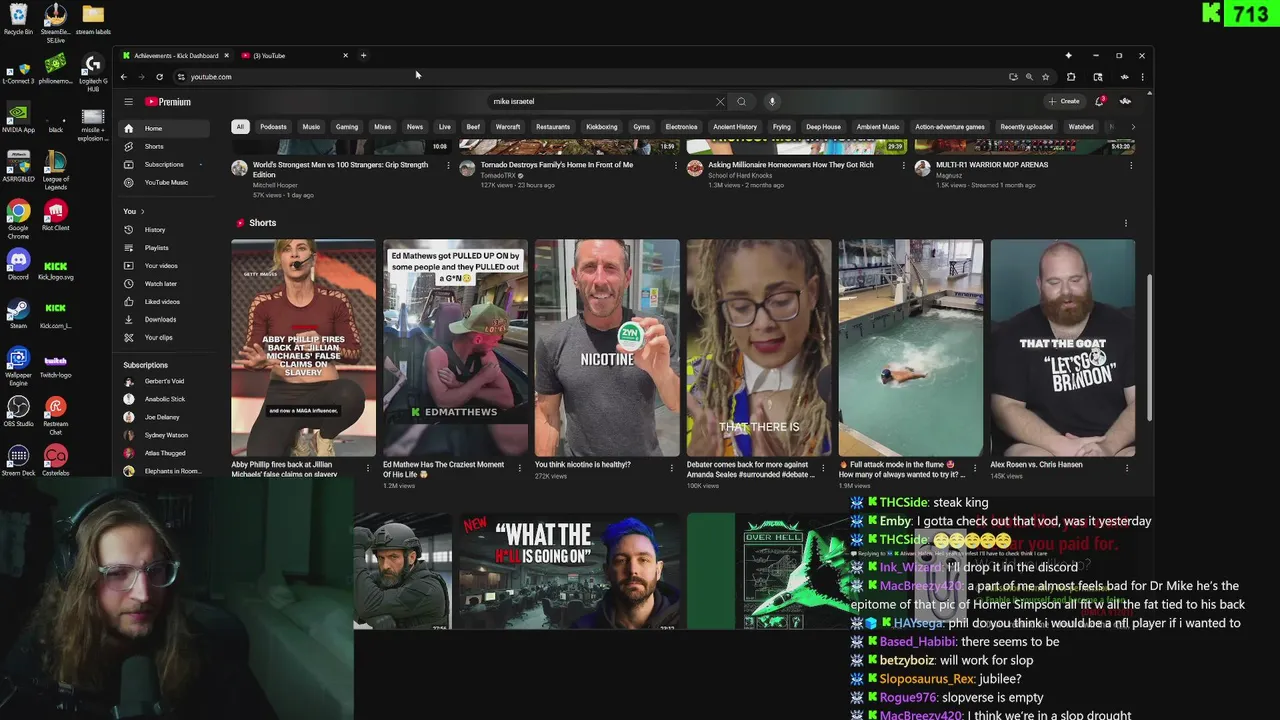The height and width of the screenshot is (720, 1280).
Task: Select the Kickboxing filter chip
Action: (x=602, y=127)
